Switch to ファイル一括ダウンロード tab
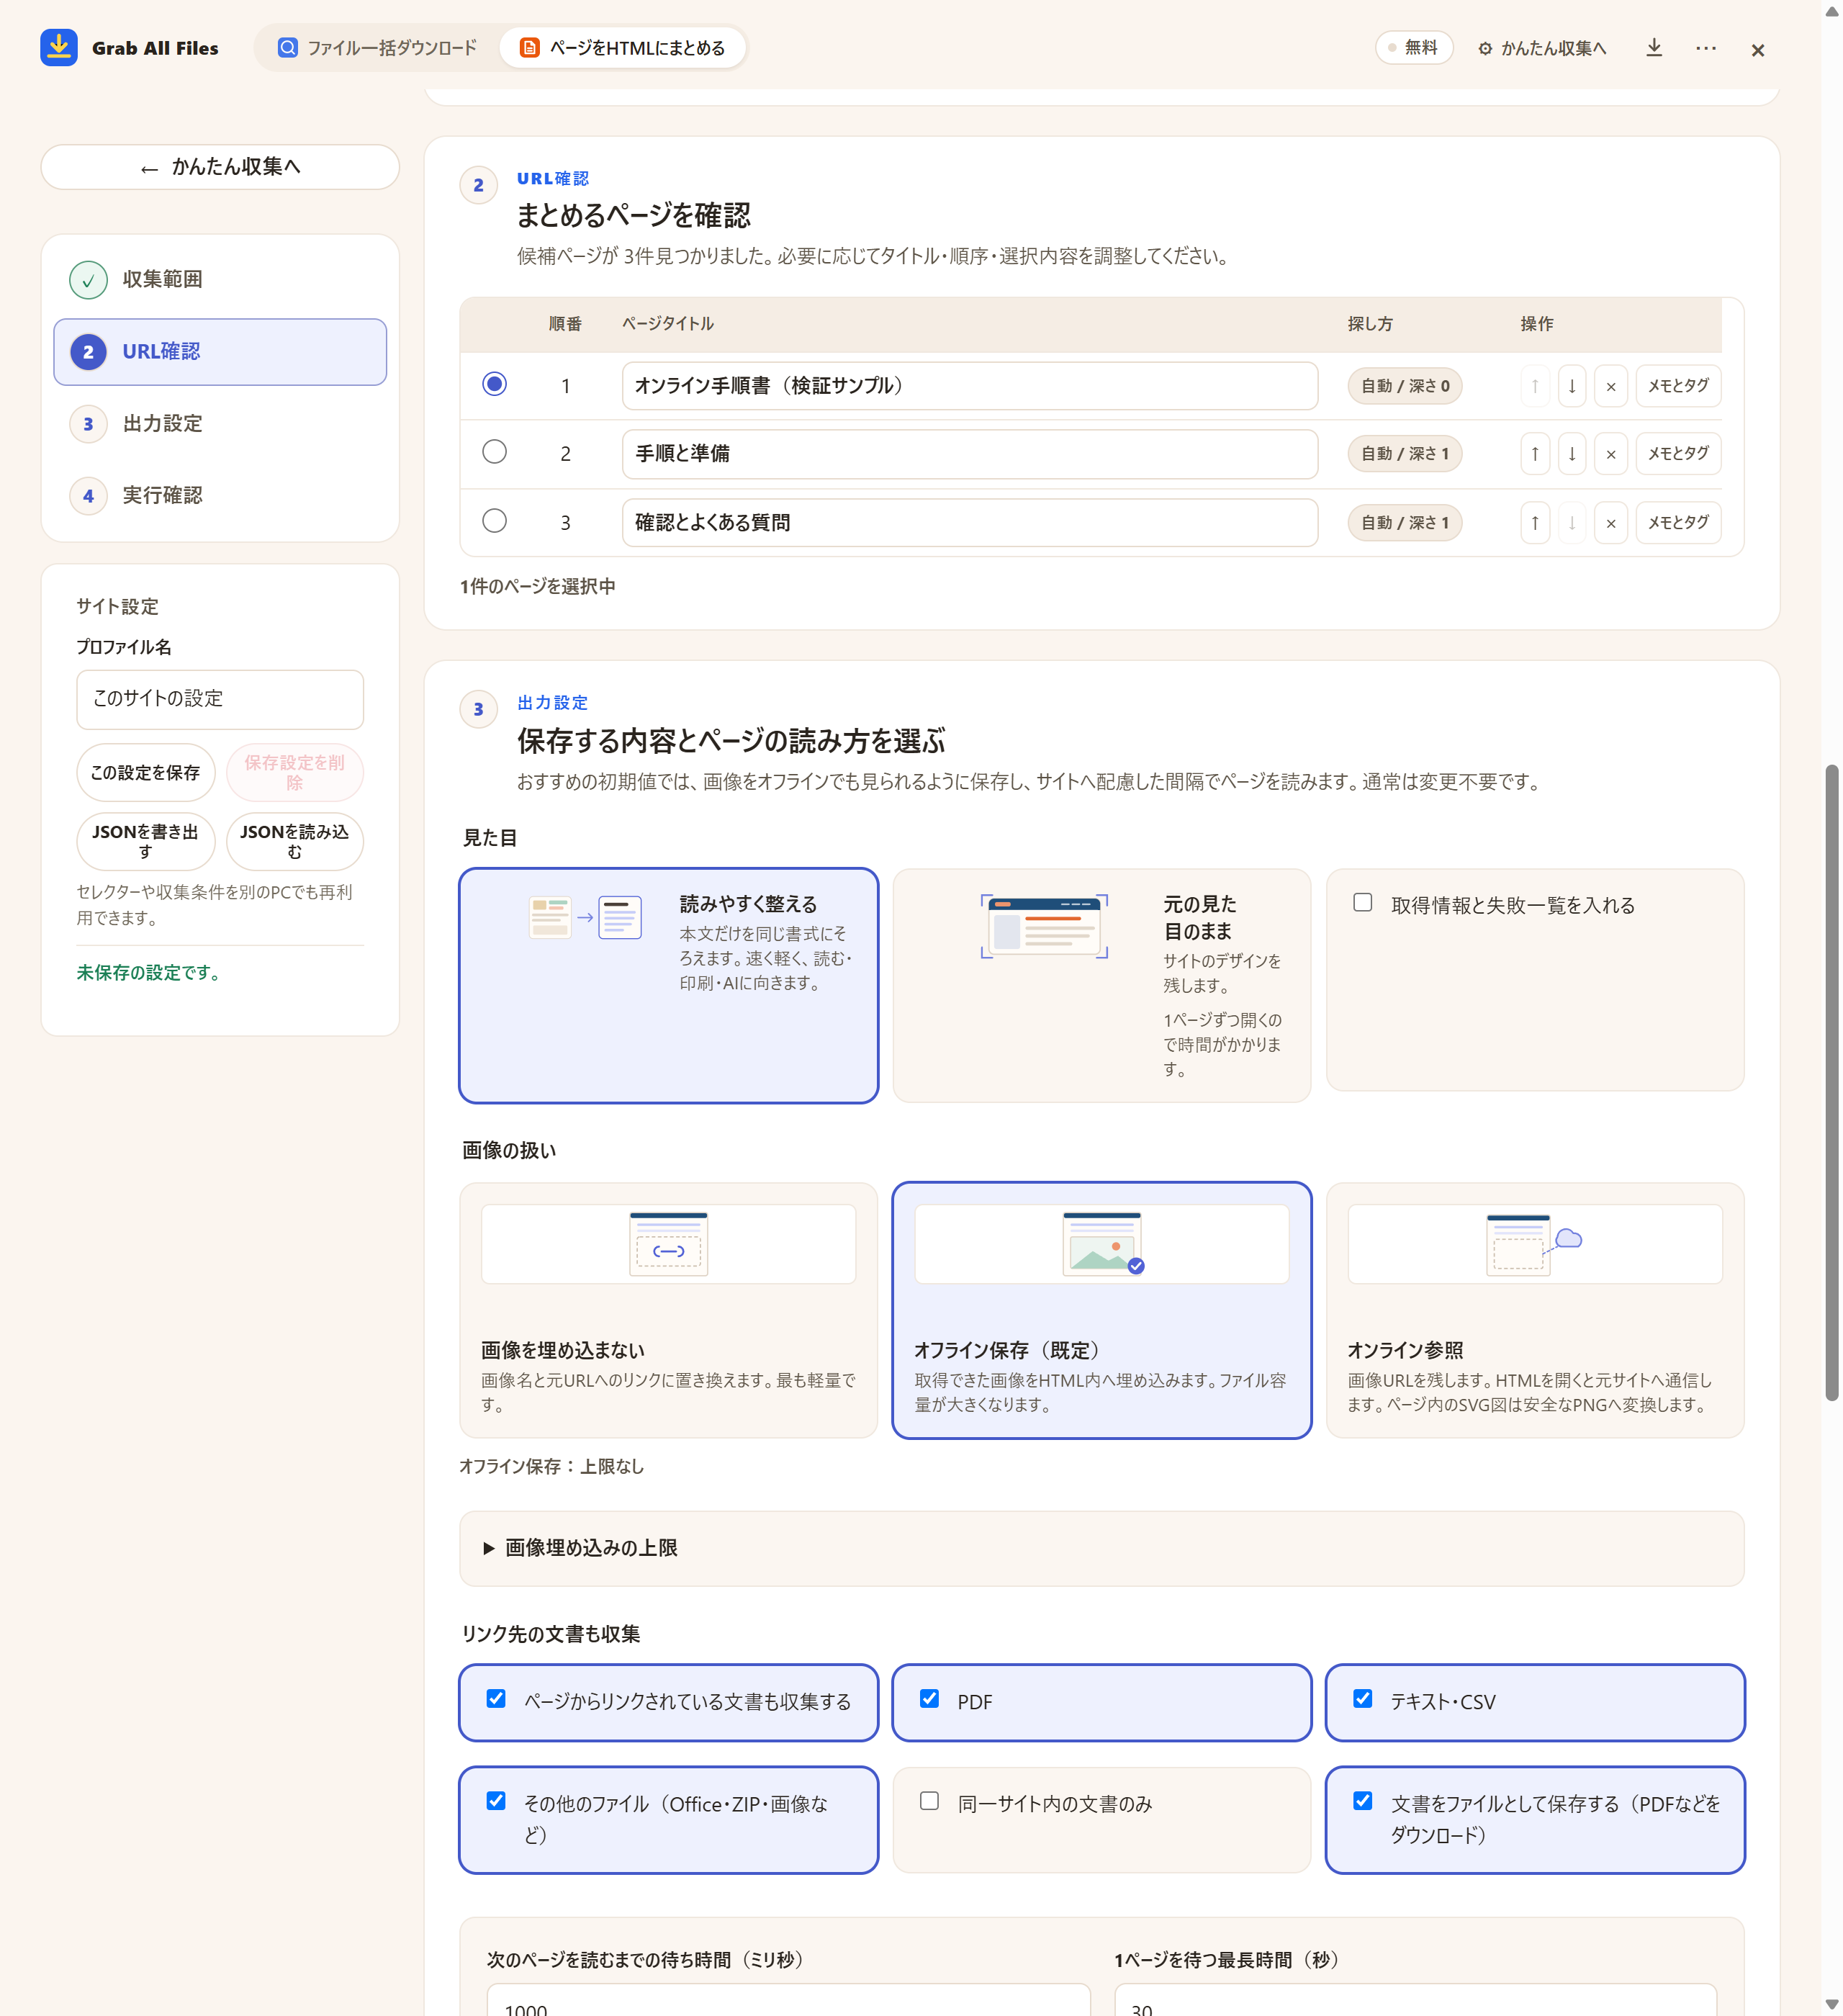Screen dimensions: 1843x2016 (x=377, y=48)
